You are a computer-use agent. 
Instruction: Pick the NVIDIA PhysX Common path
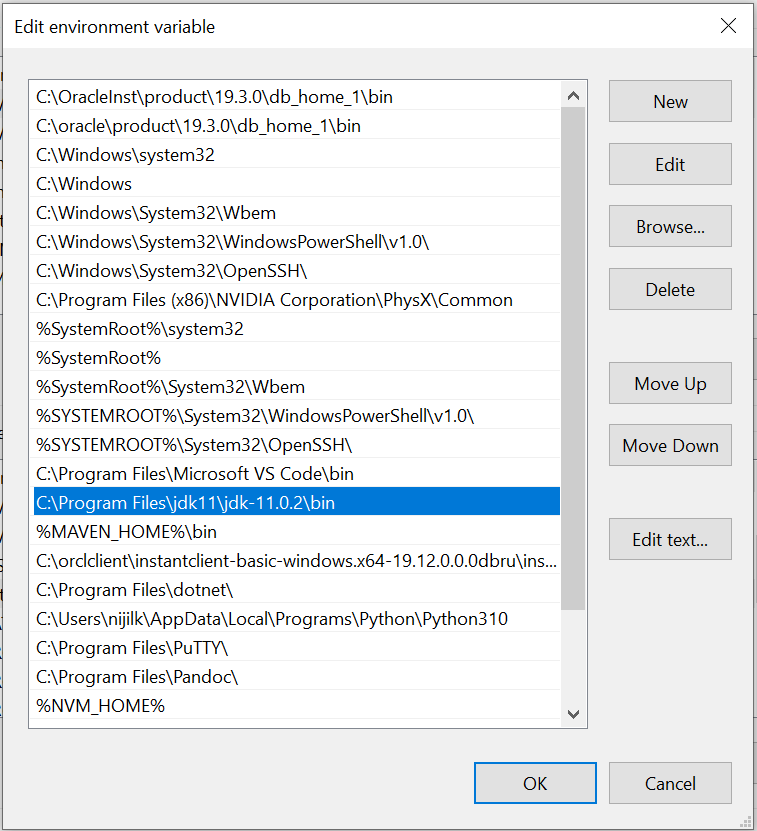click(x=274, y=300)
